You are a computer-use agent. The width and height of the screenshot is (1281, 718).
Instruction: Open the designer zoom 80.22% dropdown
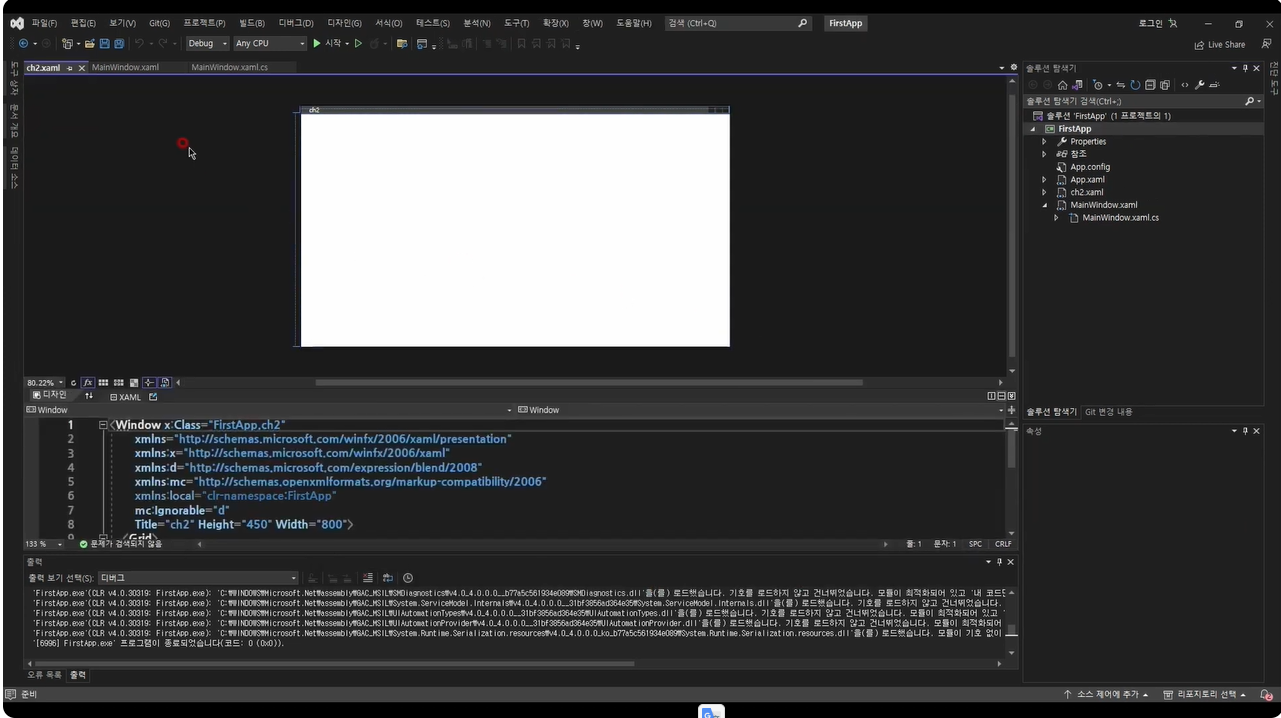45,383
